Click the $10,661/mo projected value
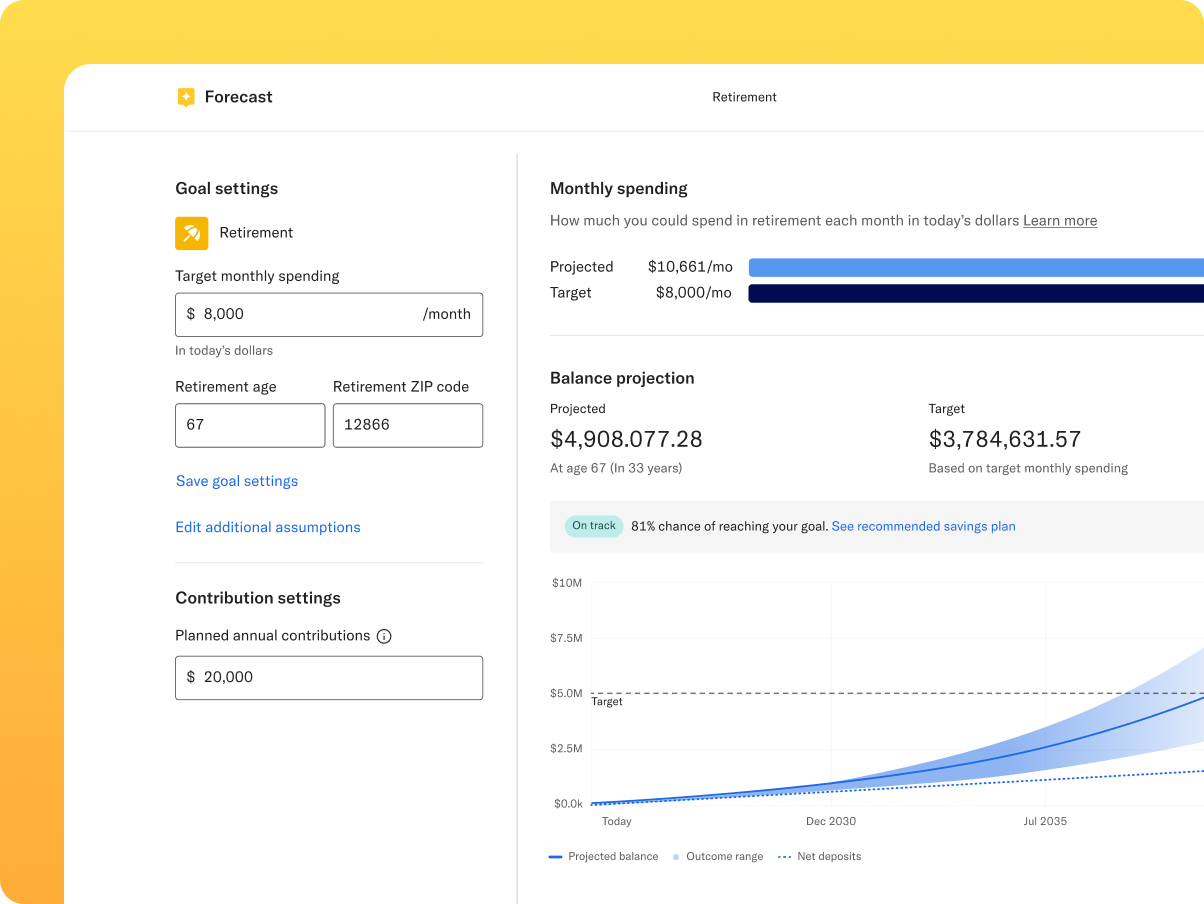The image size is (1204, 904). pyautogui.click(x=689, y=267)
